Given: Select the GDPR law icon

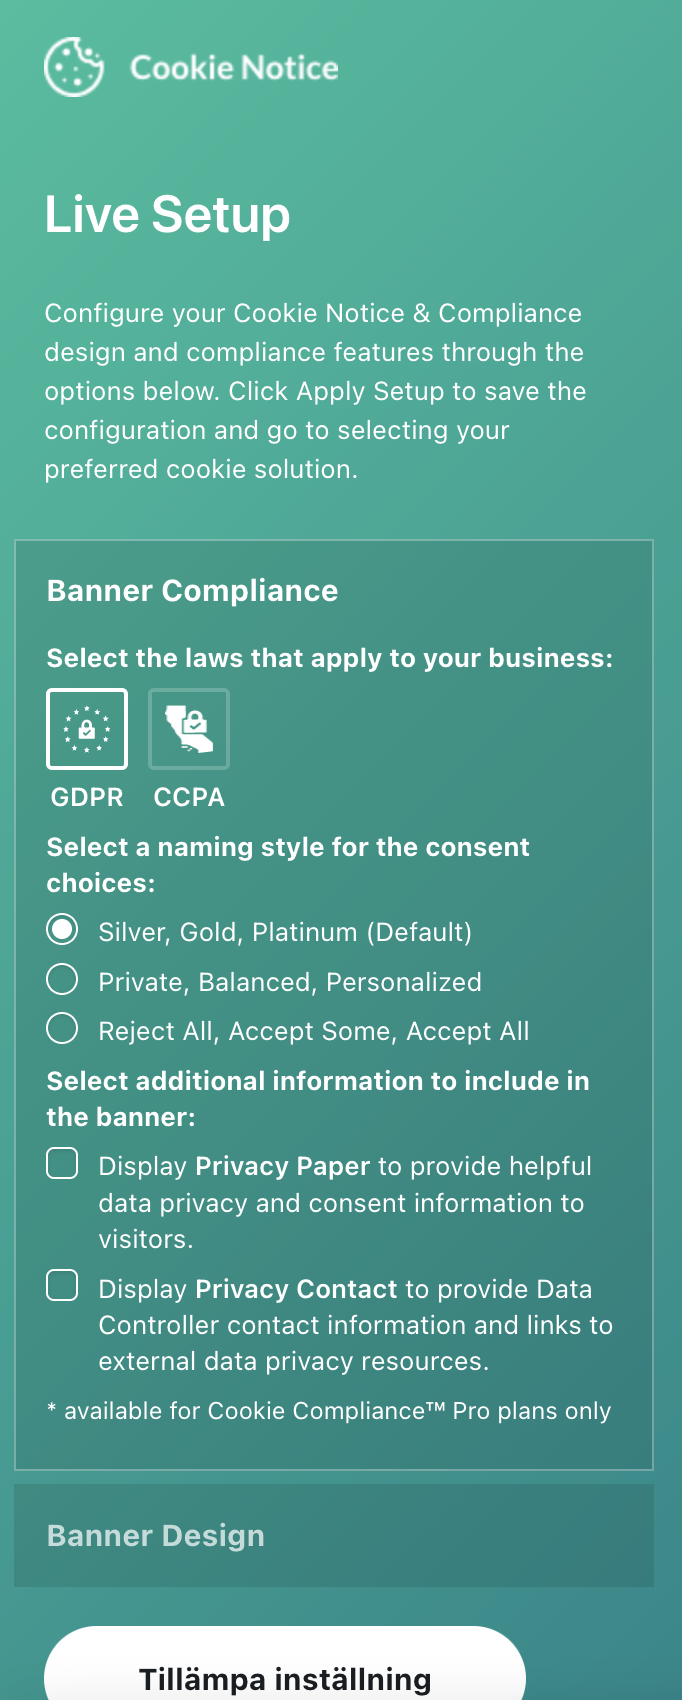Looking at the screenshot, I should pyautogui.click(x=87, y=729).
